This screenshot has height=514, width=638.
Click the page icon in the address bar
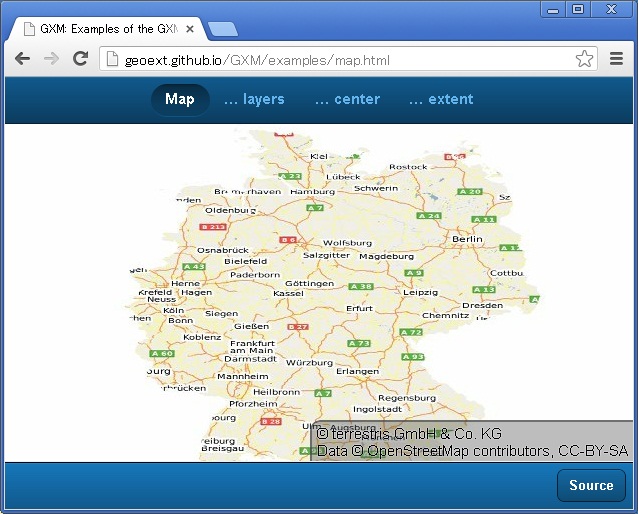tap(113, 60)
